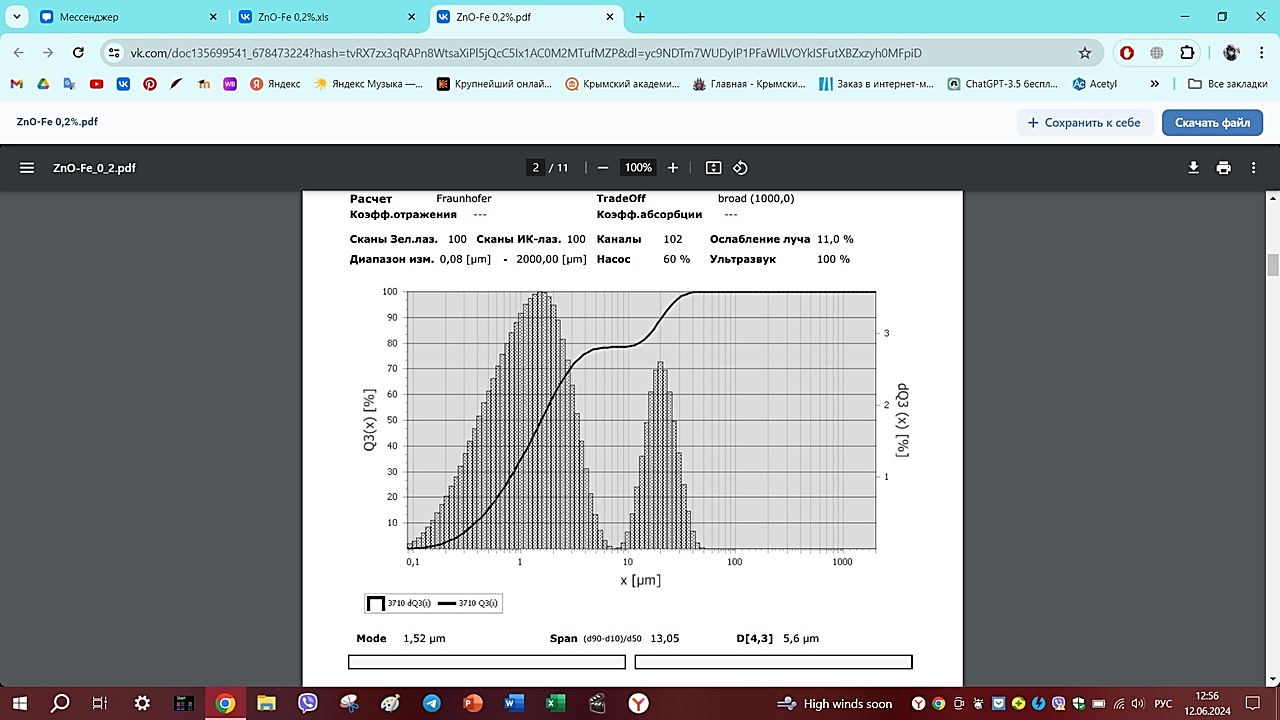Open Все закладки folder
1280x720 pixels.
[x=1229, y=84]
